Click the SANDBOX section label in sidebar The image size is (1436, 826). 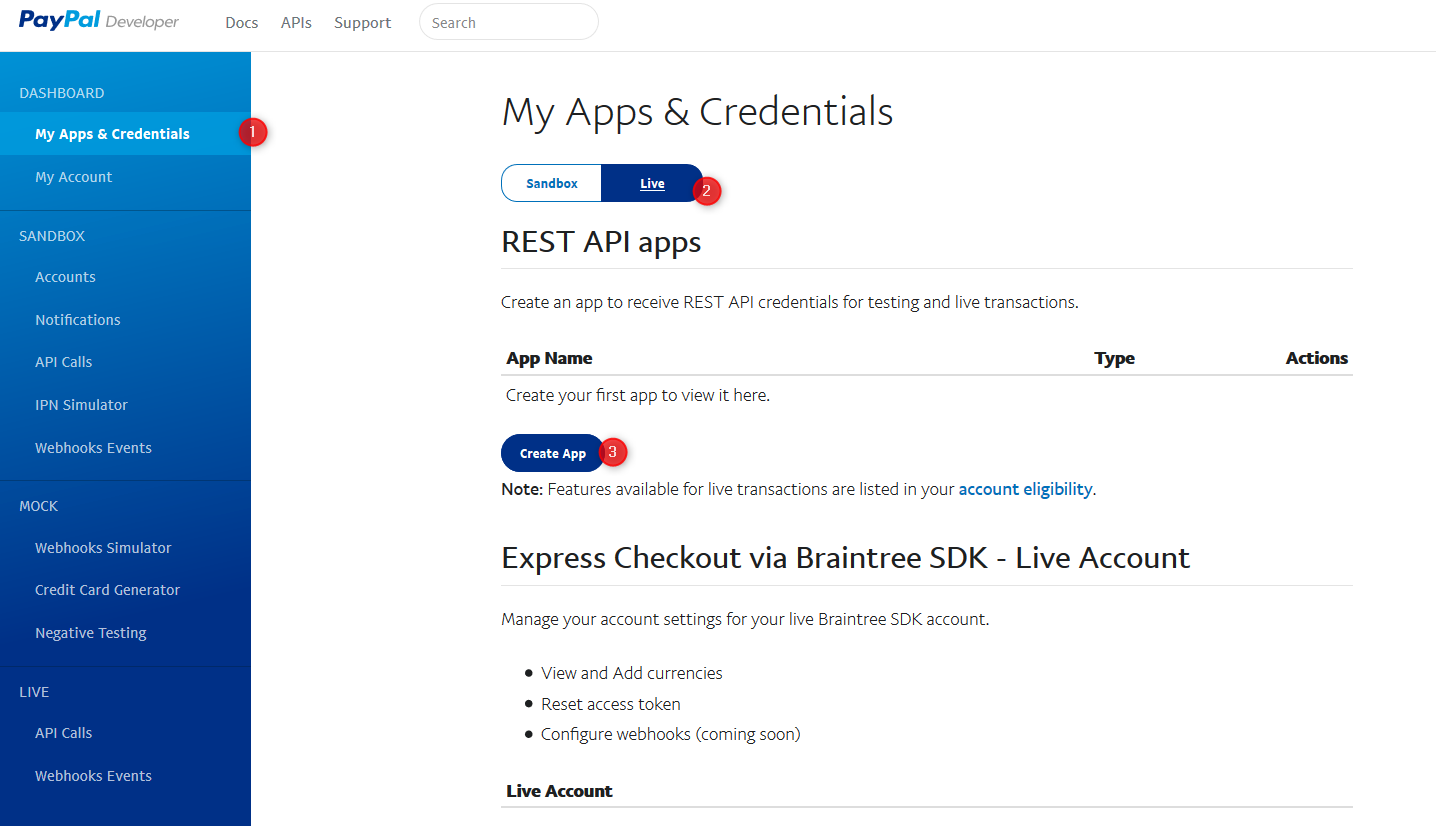point(52,236)
